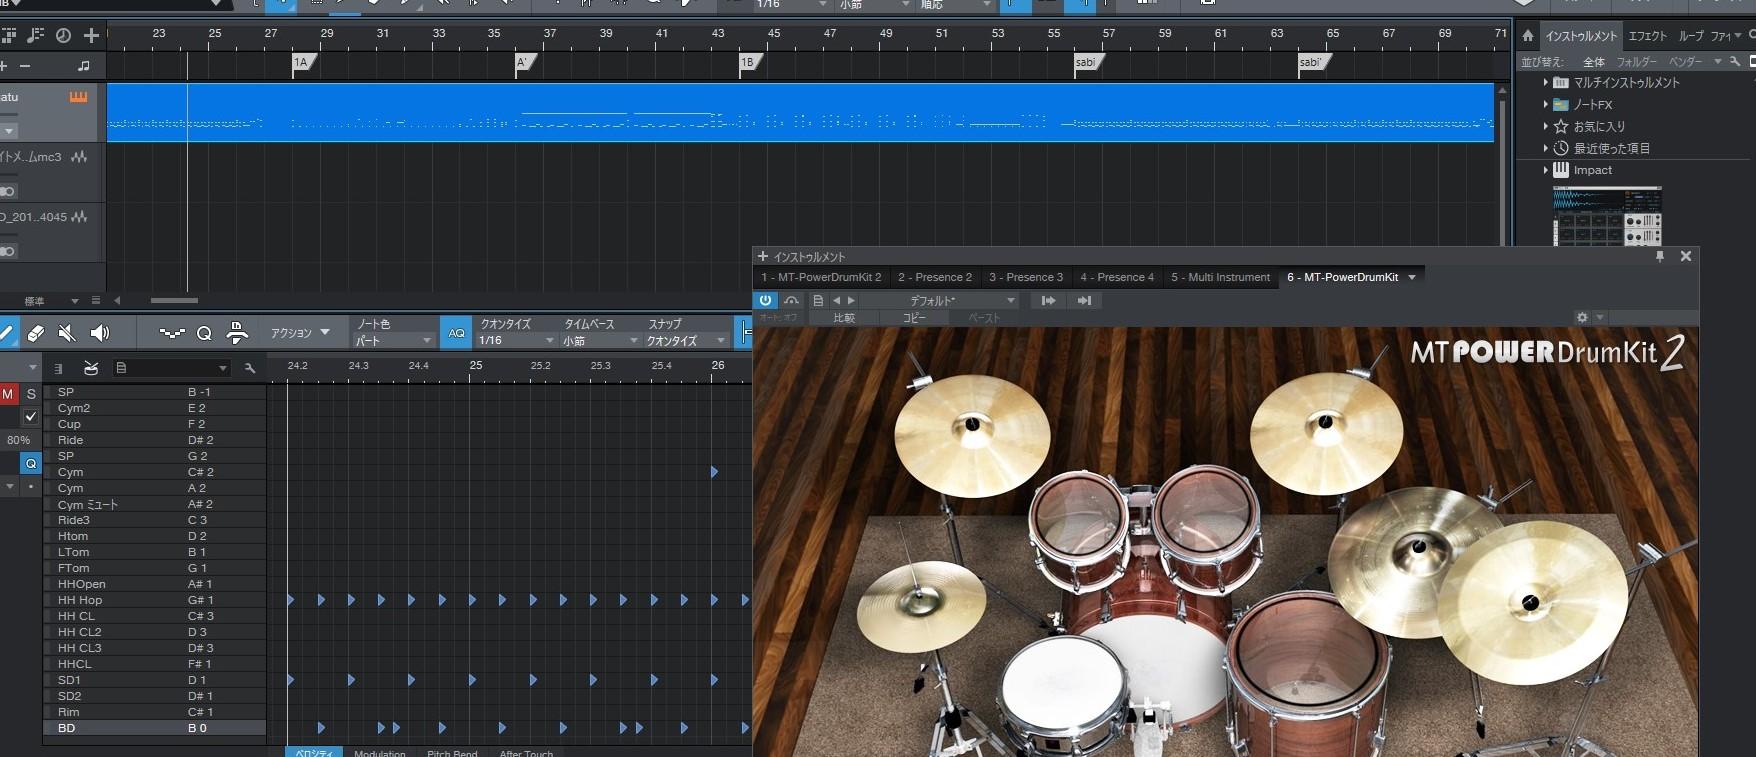Viewport: 1756px width, 757px height.
Task: Toggle the AQ auto-quantize button
Action: (457, 333)
